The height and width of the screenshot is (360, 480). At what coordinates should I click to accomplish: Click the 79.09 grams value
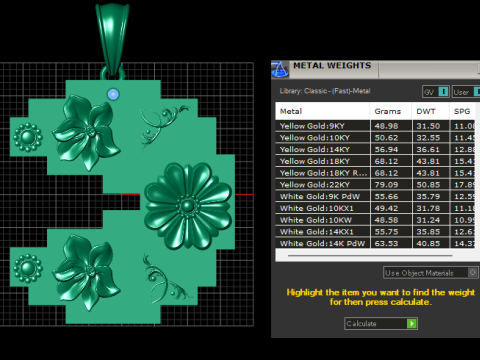[386, 185]
